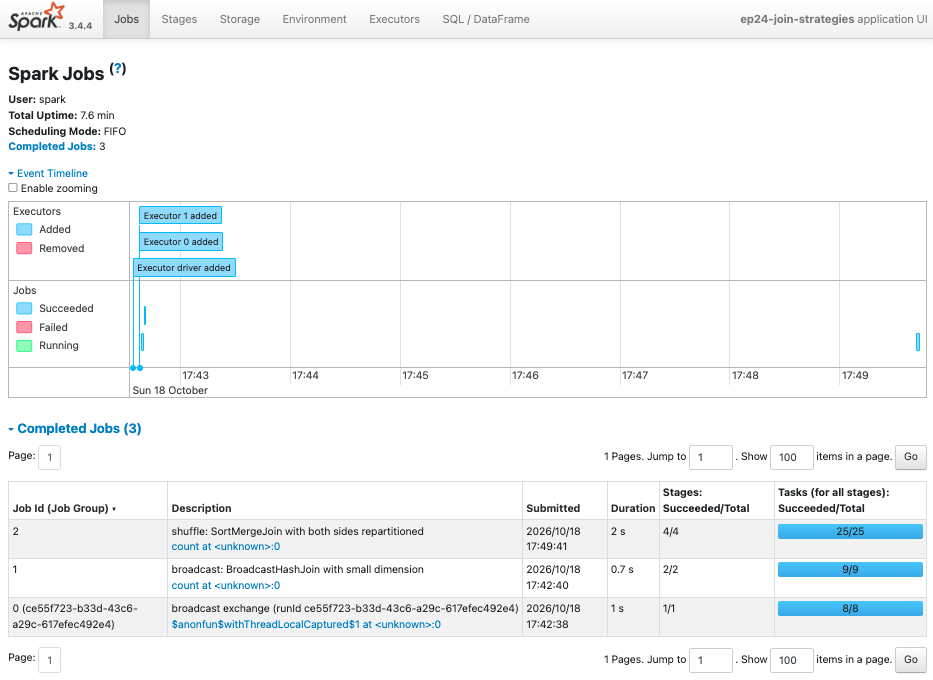Open $anonfun$withThreadLocalCaptured$1 link for job 0

(306, 624)
